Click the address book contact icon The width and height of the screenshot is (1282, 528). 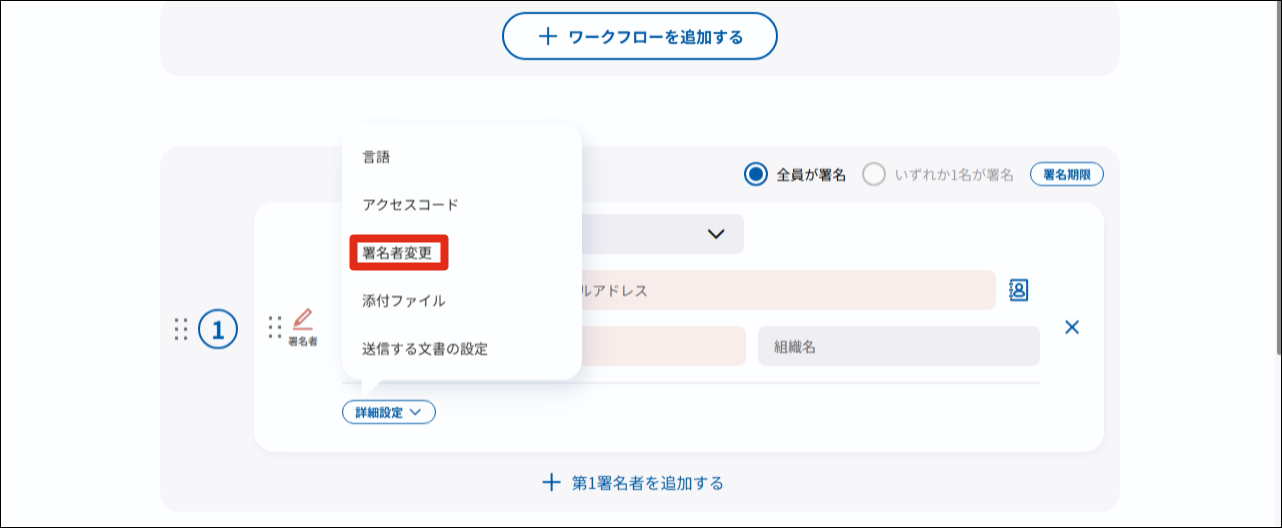click(1019, 290)
